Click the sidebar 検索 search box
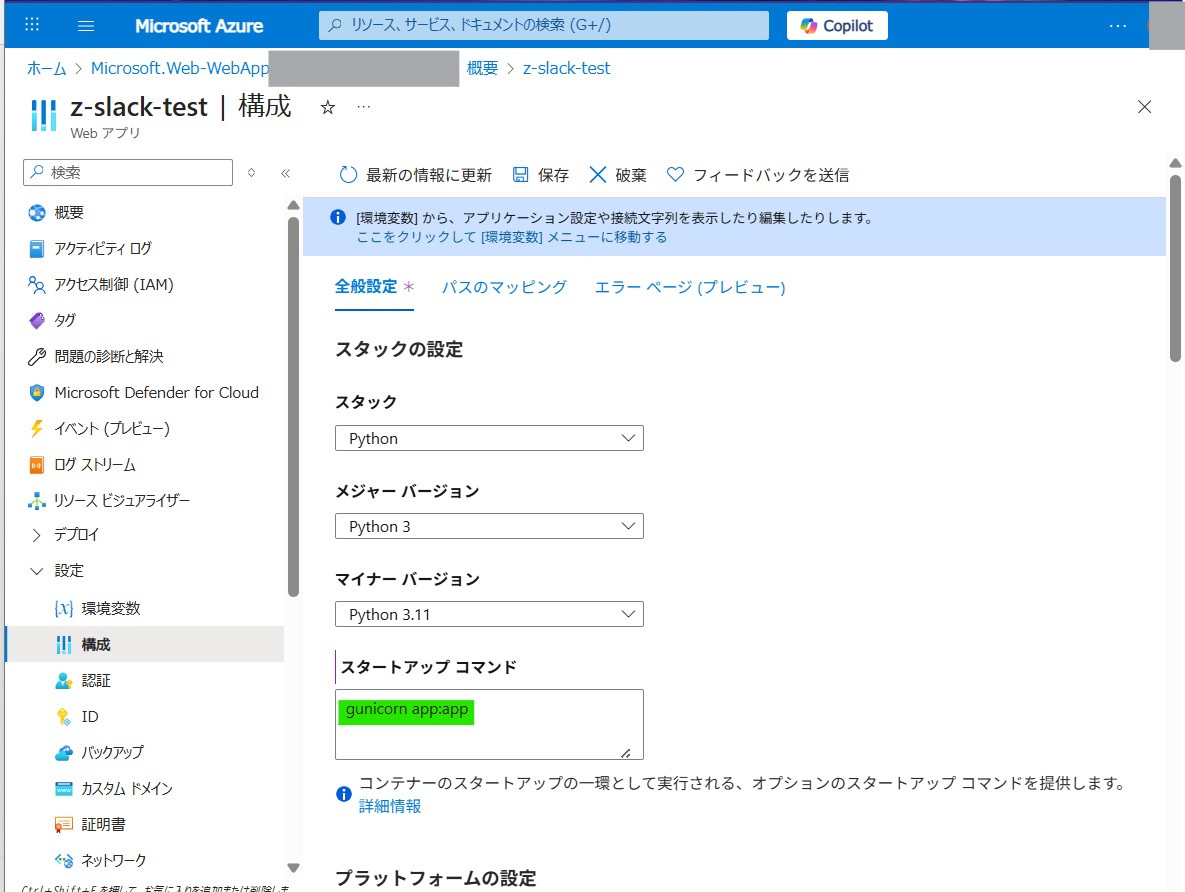Screen dimensions: 1185x892 pyautogui.click(x=128, y=172)
